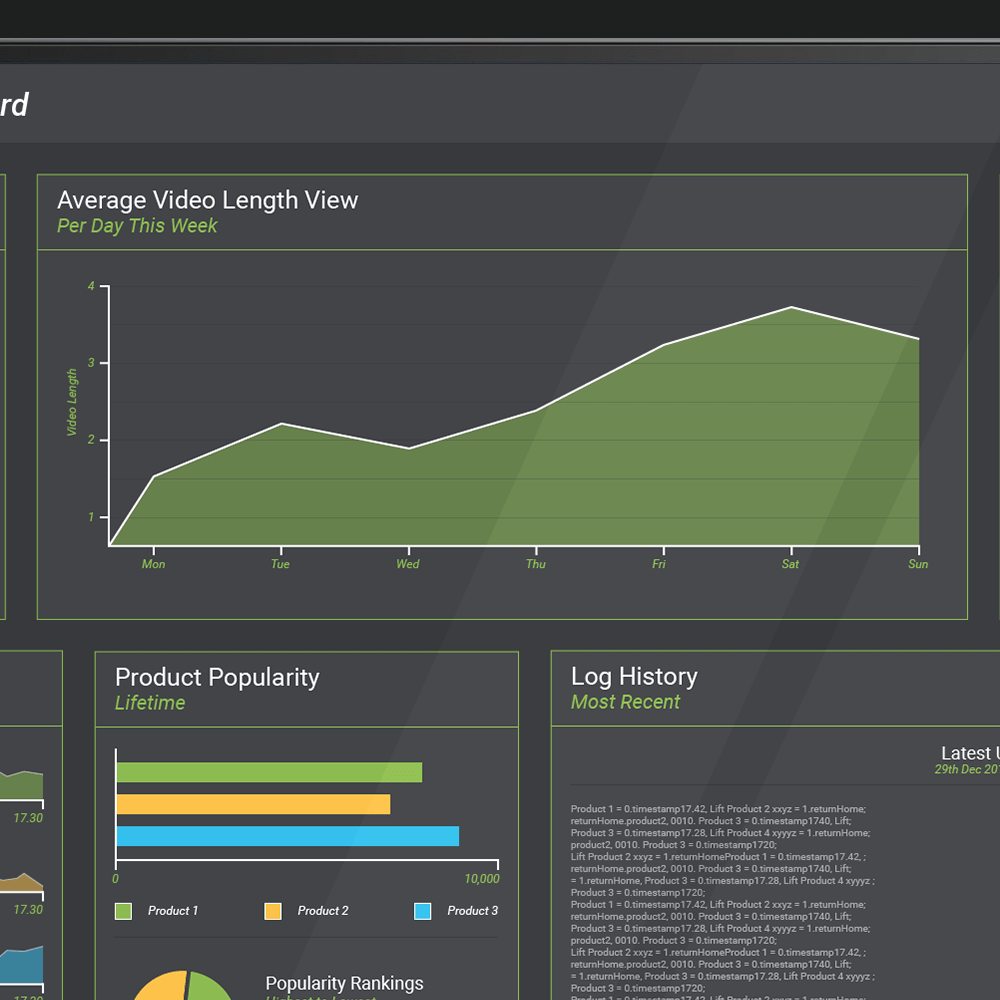
Task: Select the Fri label on the chart axis
Action: (659, 564)
